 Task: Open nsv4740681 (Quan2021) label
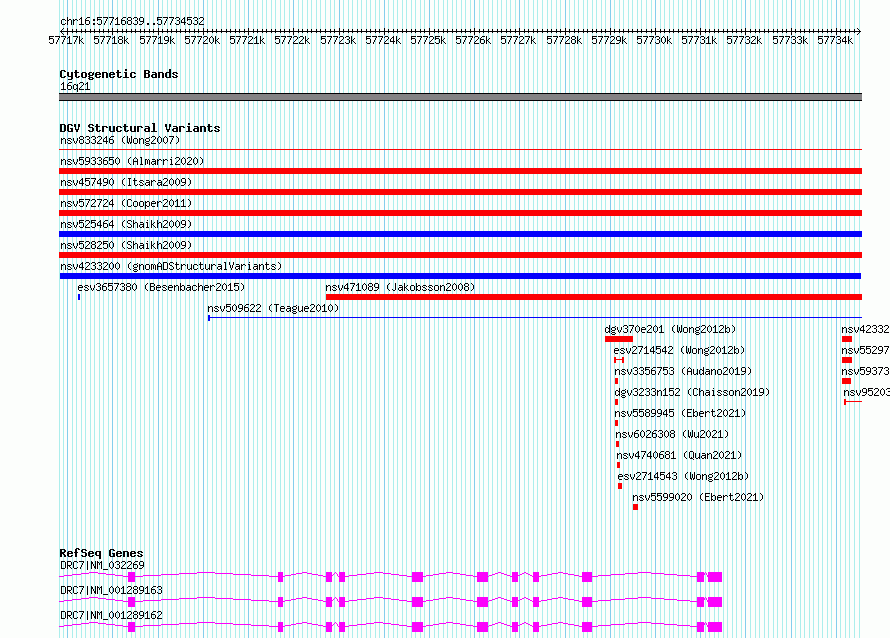(x=679, y=455)
